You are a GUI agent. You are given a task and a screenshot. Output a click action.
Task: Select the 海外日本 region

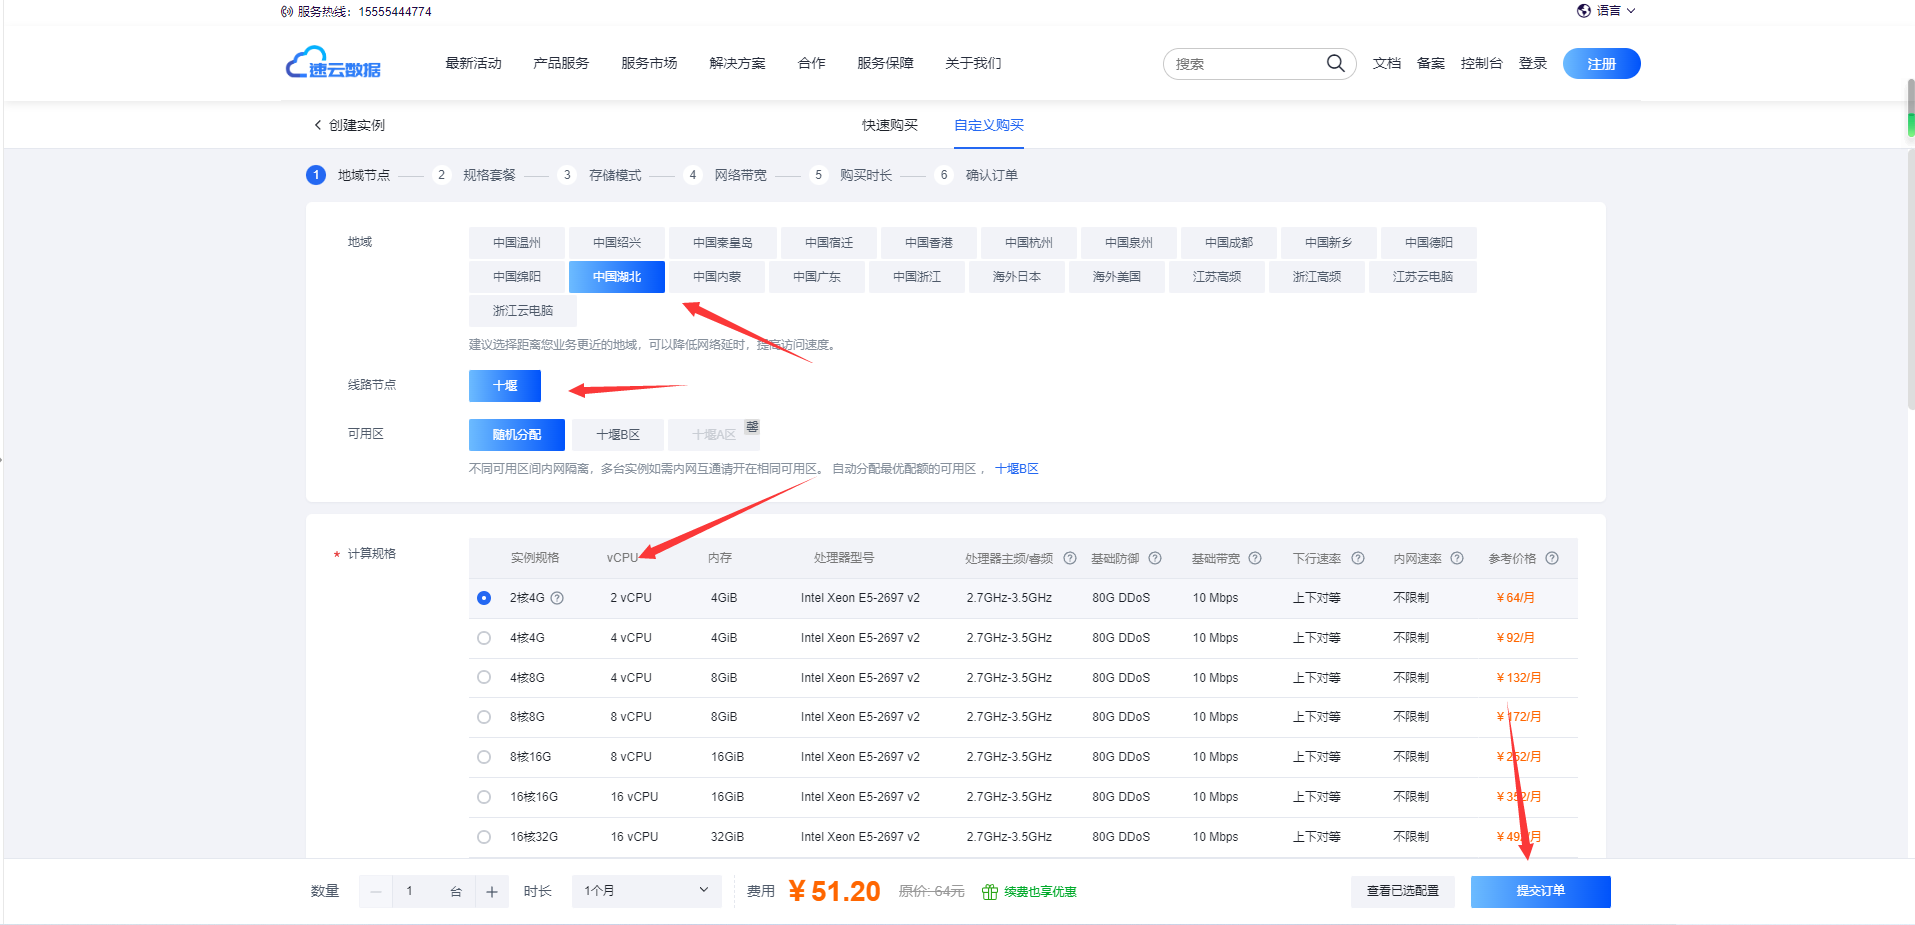coord(1017,277)
